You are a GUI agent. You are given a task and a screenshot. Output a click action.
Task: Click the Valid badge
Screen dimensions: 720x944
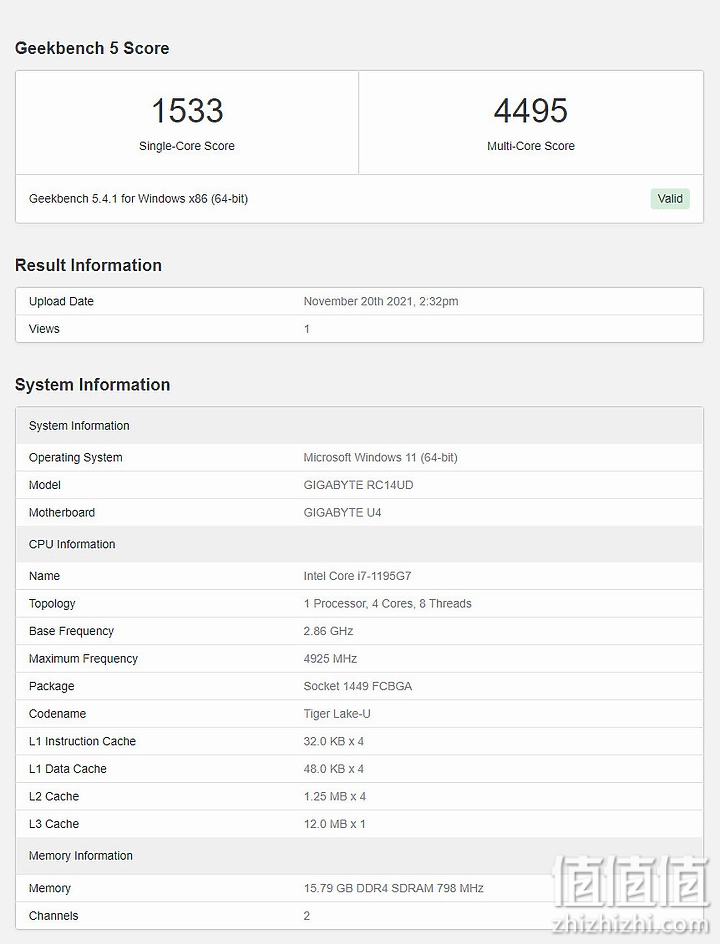(x=669, y=199)
